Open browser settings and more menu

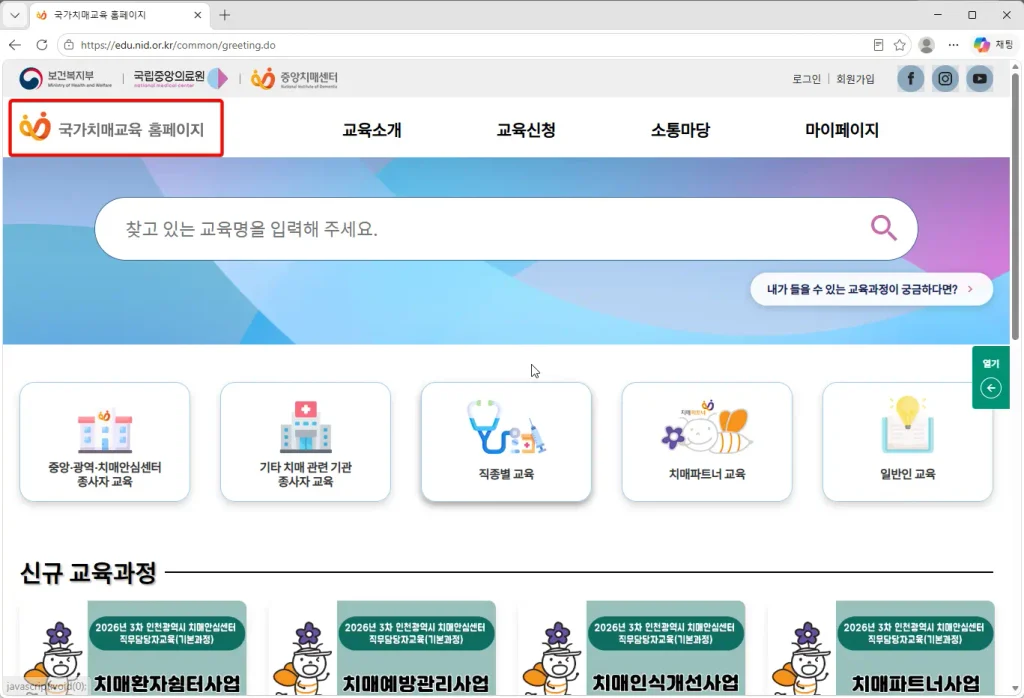point(953,45)
